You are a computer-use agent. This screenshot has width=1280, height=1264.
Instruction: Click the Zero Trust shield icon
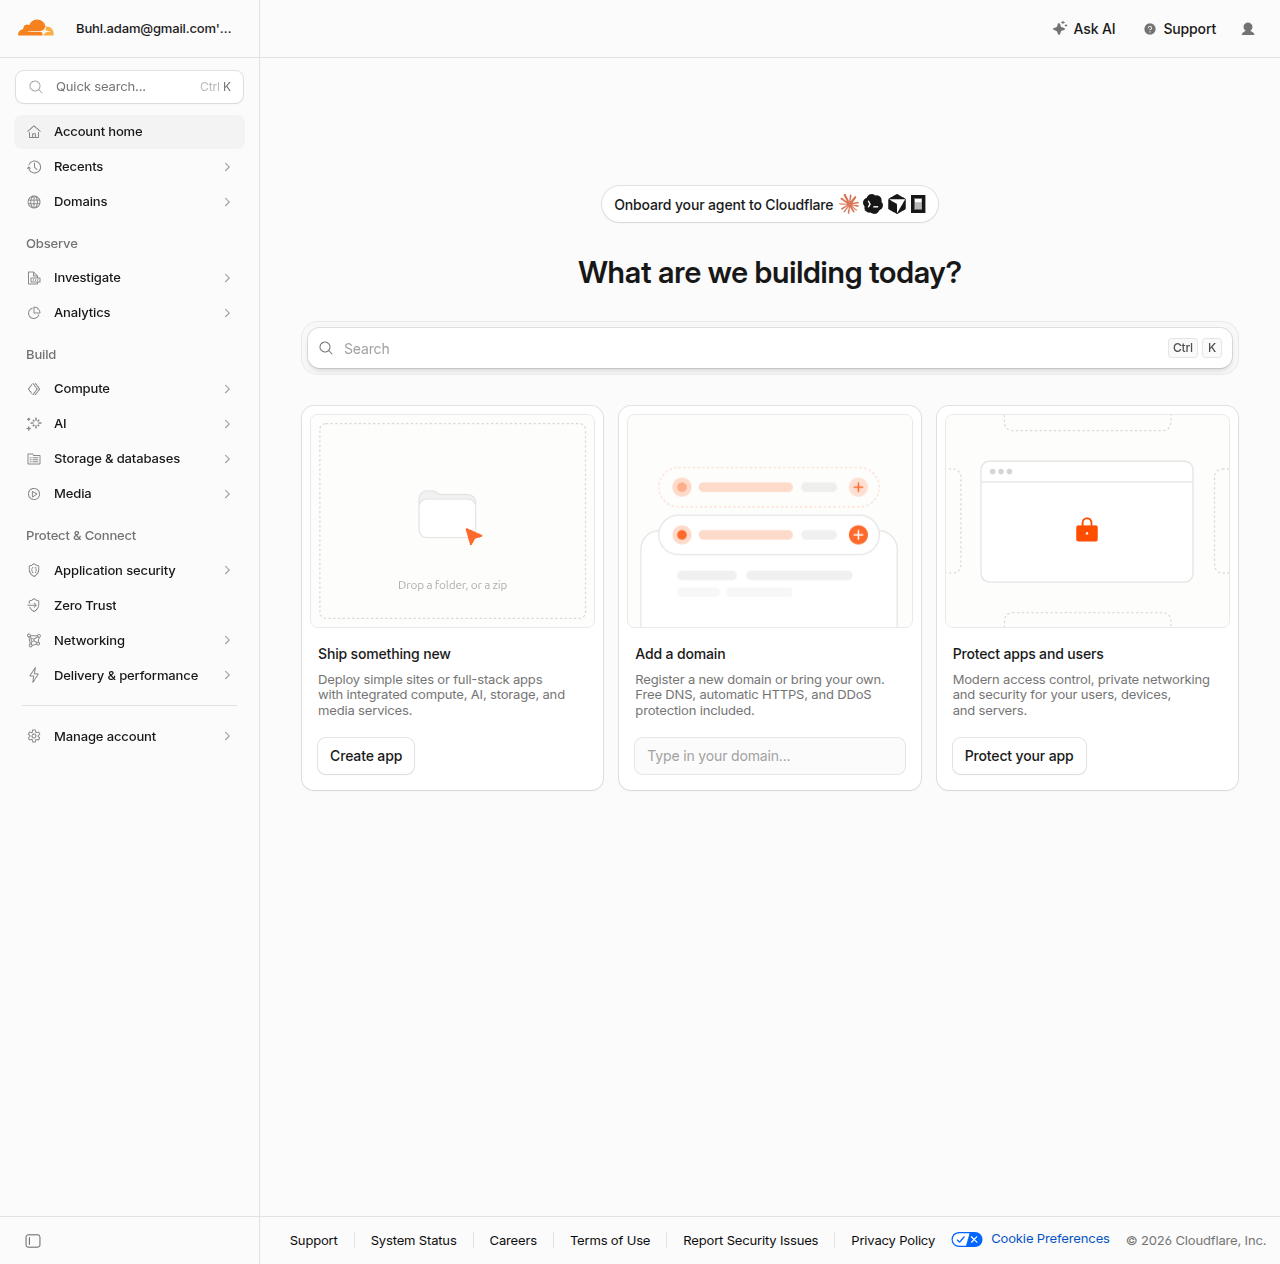click(34, 605)
